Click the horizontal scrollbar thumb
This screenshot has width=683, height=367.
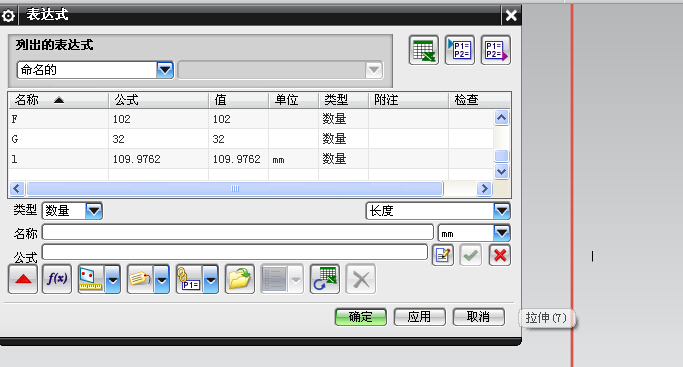[235, 189]
